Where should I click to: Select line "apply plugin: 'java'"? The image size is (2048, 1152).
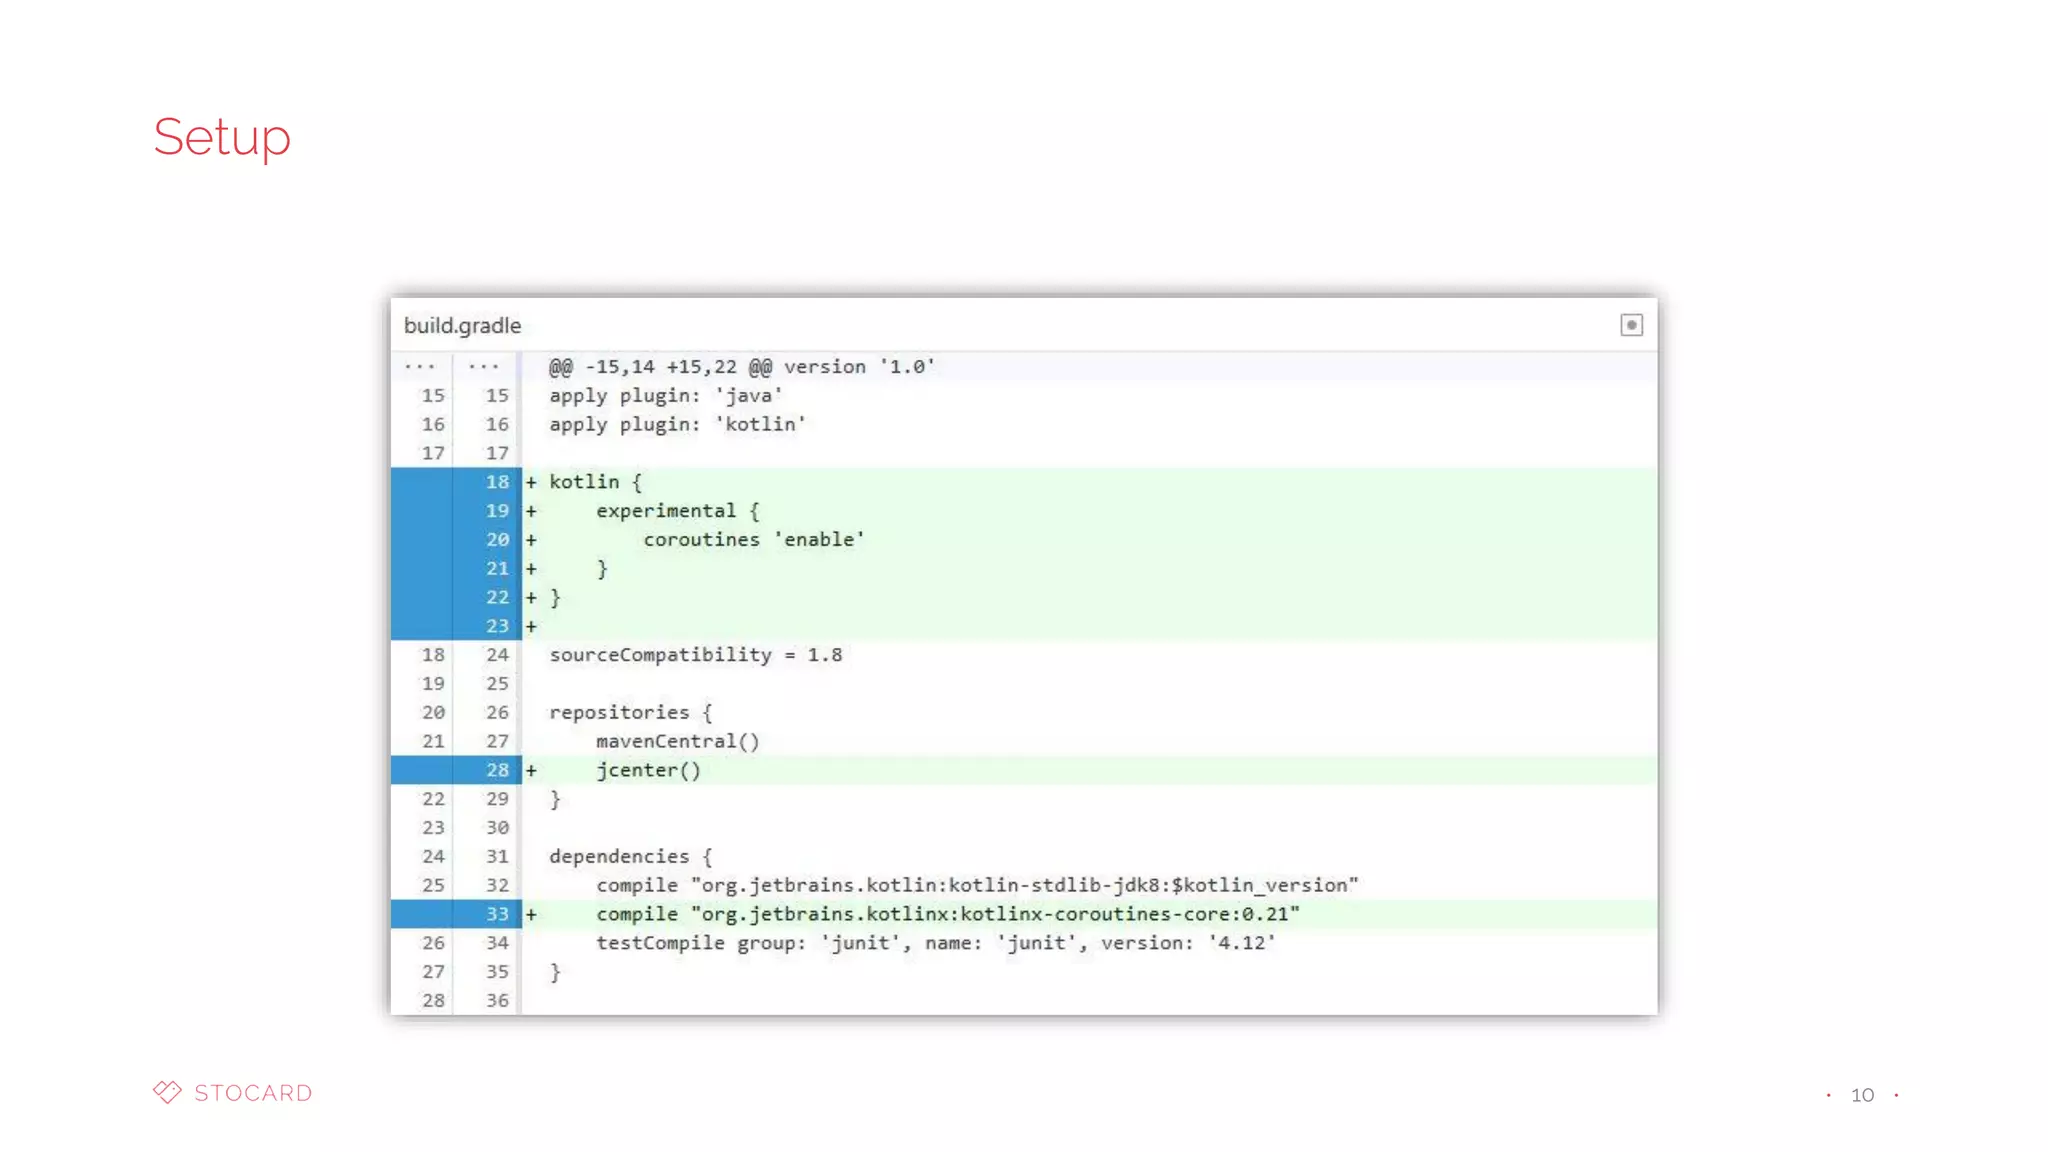pyautogui.click(x=665, y=396)
